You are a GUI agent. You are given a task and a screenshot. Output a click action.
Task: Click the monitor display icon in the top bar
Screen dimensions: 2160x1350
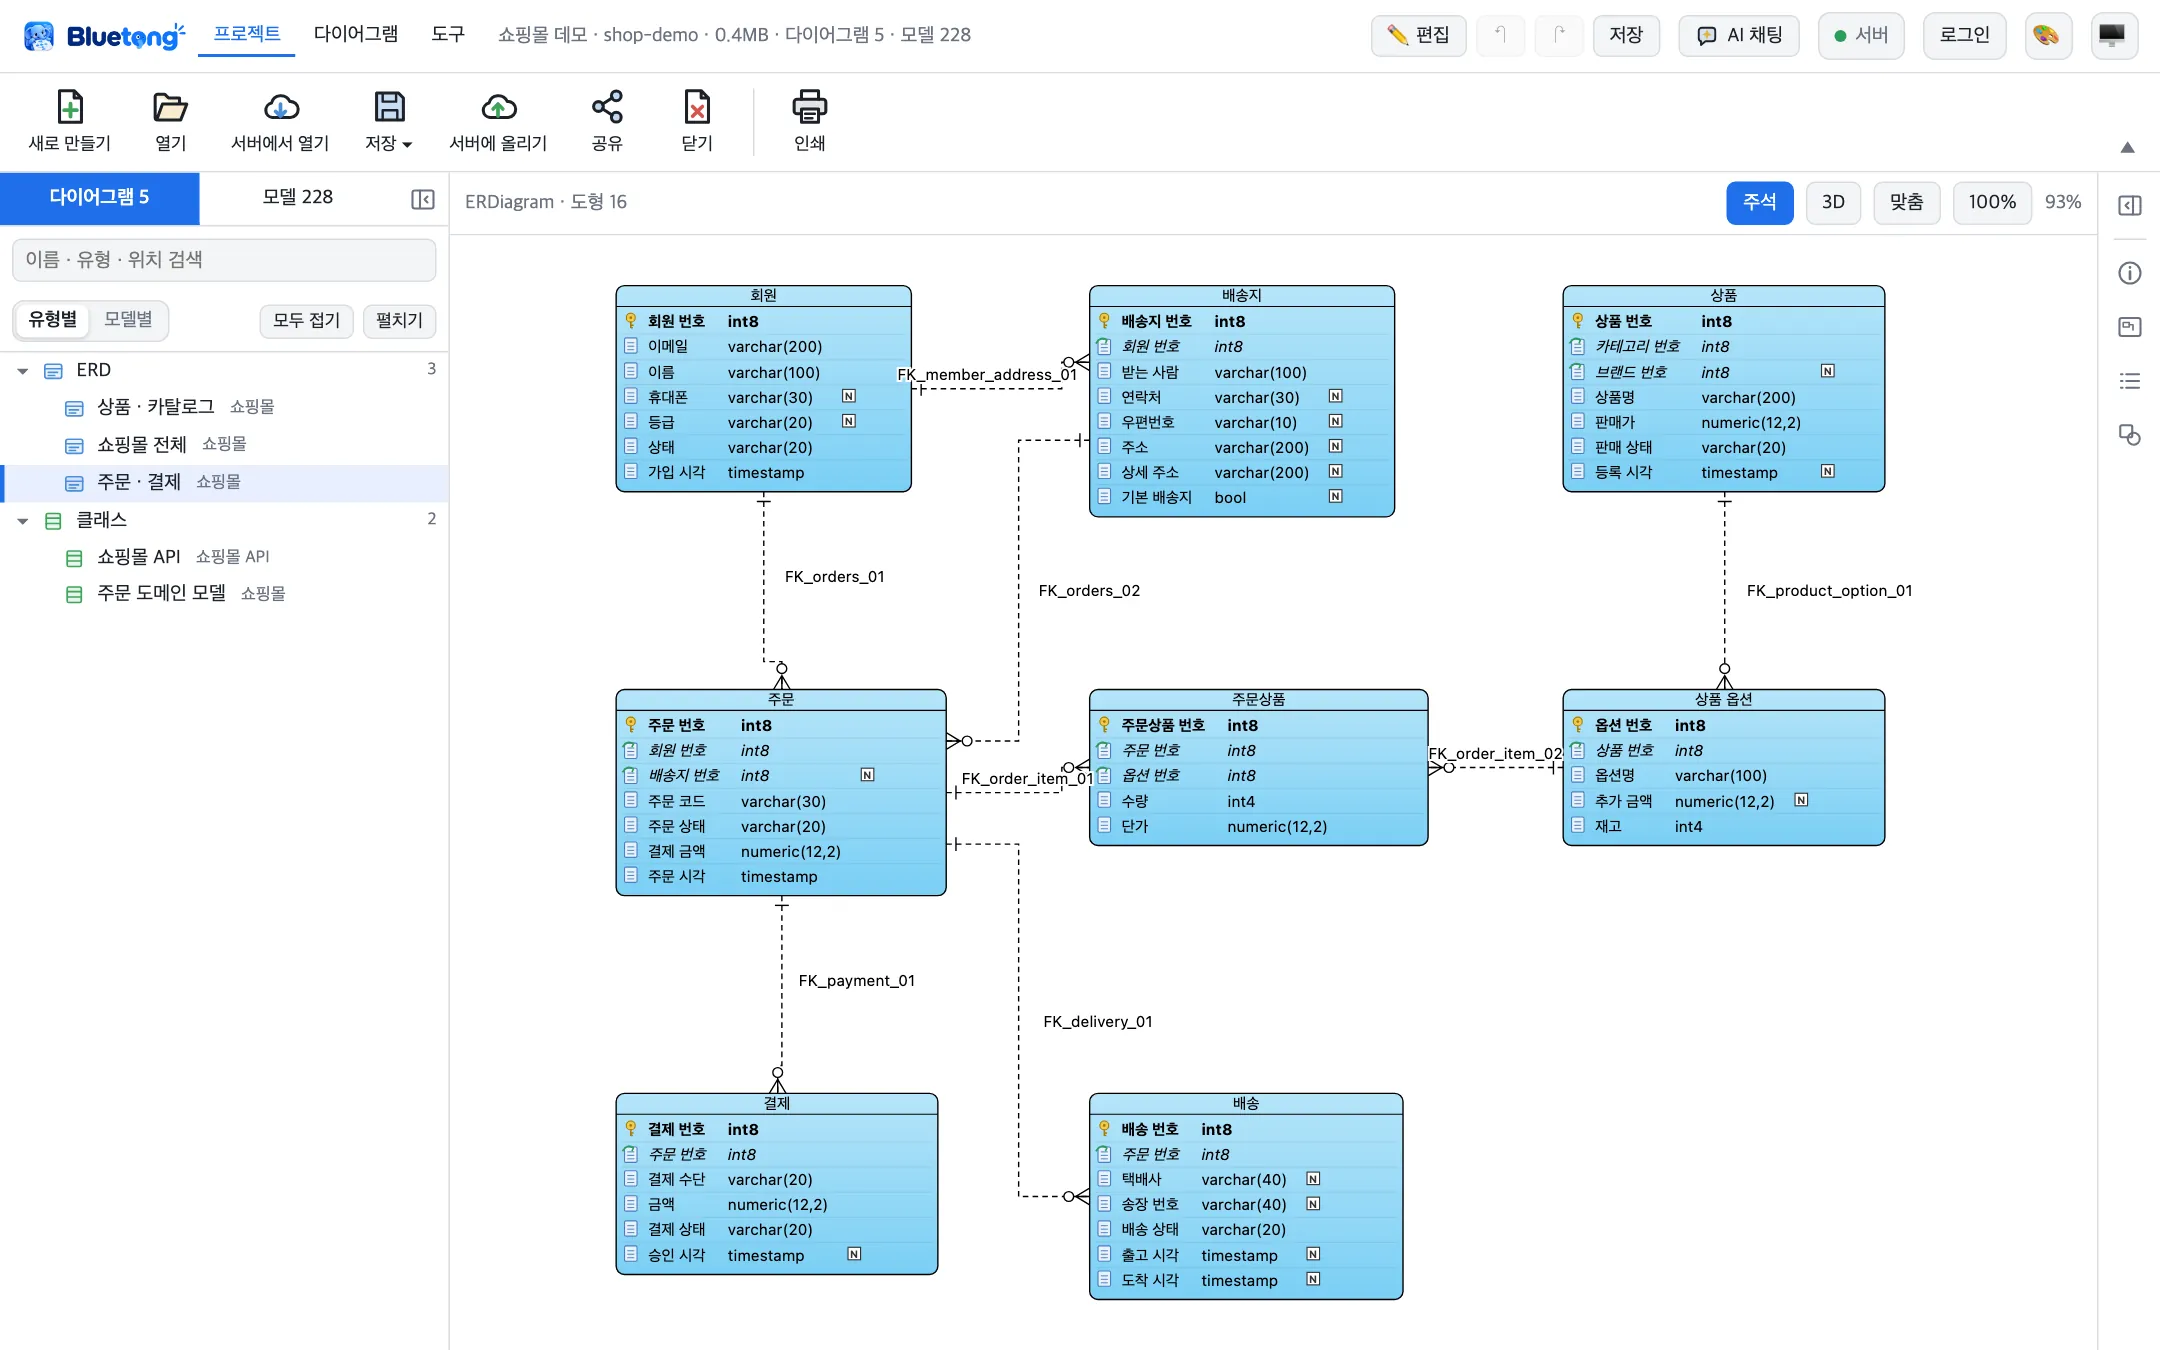pyautogui.click(x=2113, y=35)
